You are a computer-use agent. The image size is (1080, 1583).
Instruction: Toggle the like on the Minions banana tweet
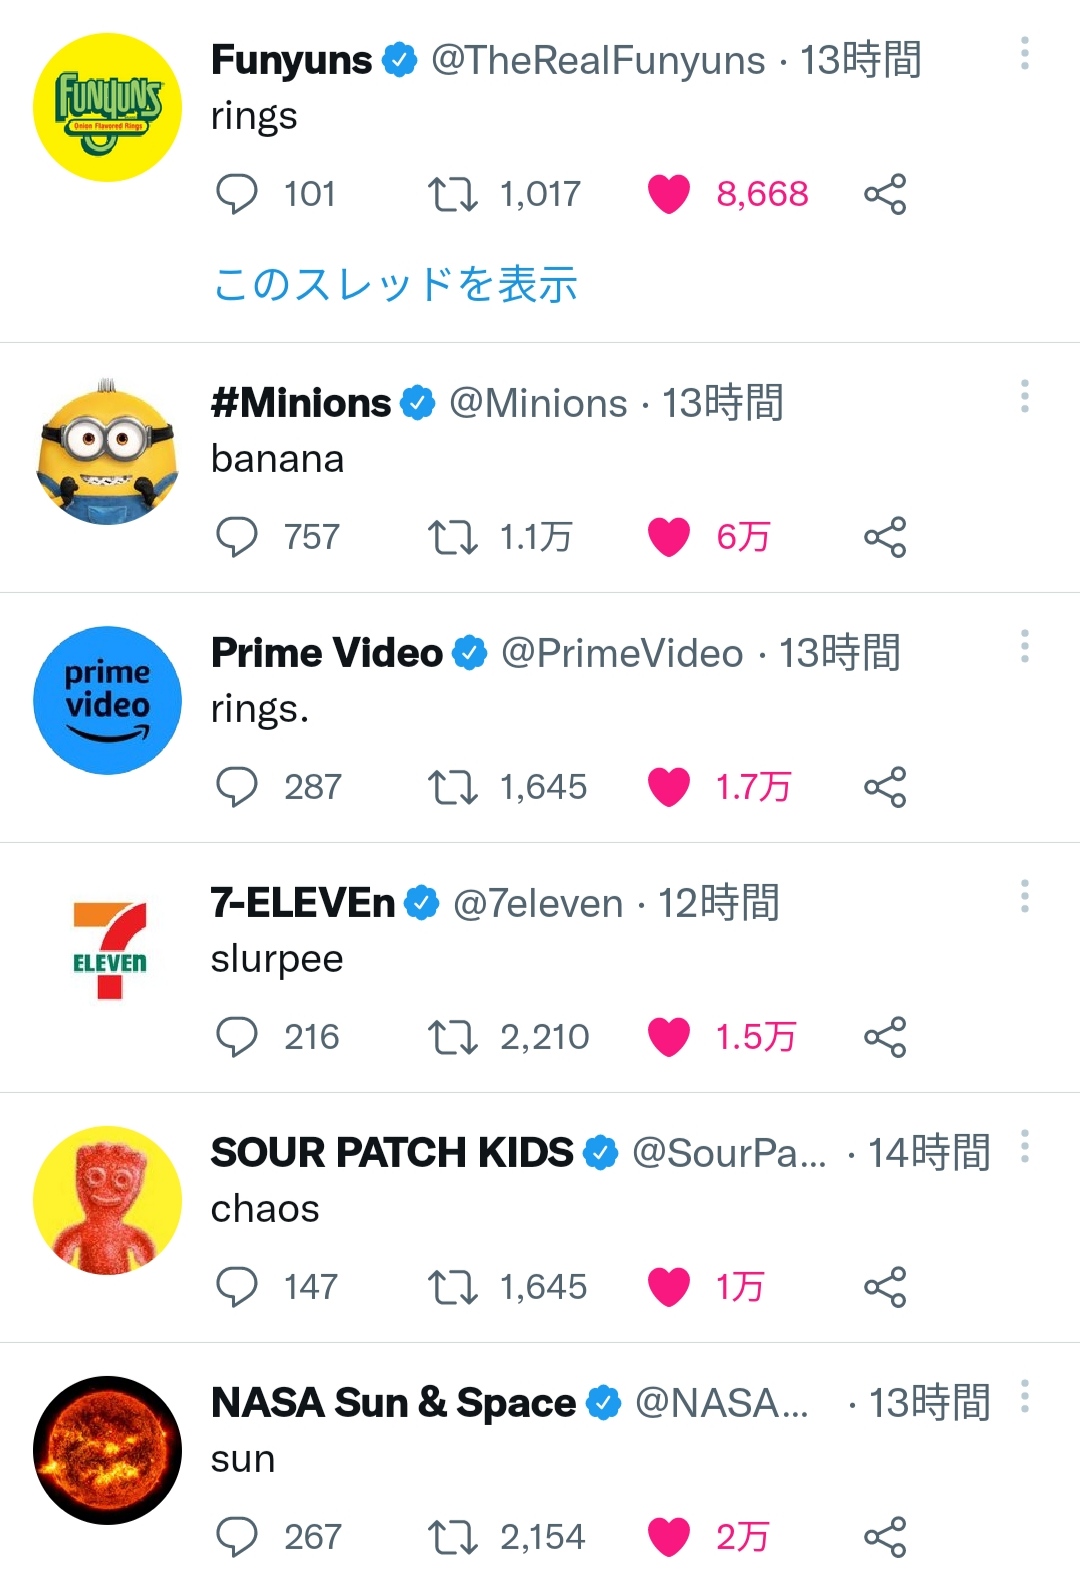pyautogui.click(x=669, y=537)
